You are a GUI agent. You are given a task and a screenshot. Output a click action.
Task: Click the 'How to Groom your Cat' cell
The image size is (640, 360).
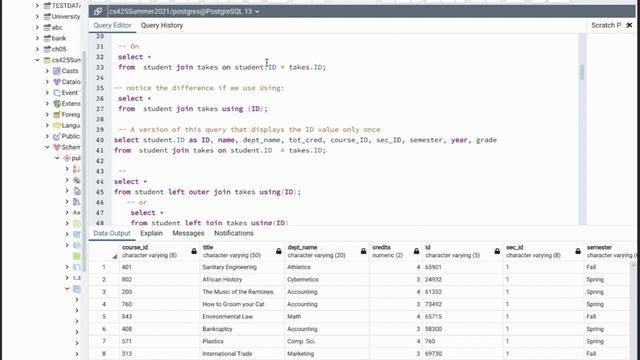pos(242,304)
